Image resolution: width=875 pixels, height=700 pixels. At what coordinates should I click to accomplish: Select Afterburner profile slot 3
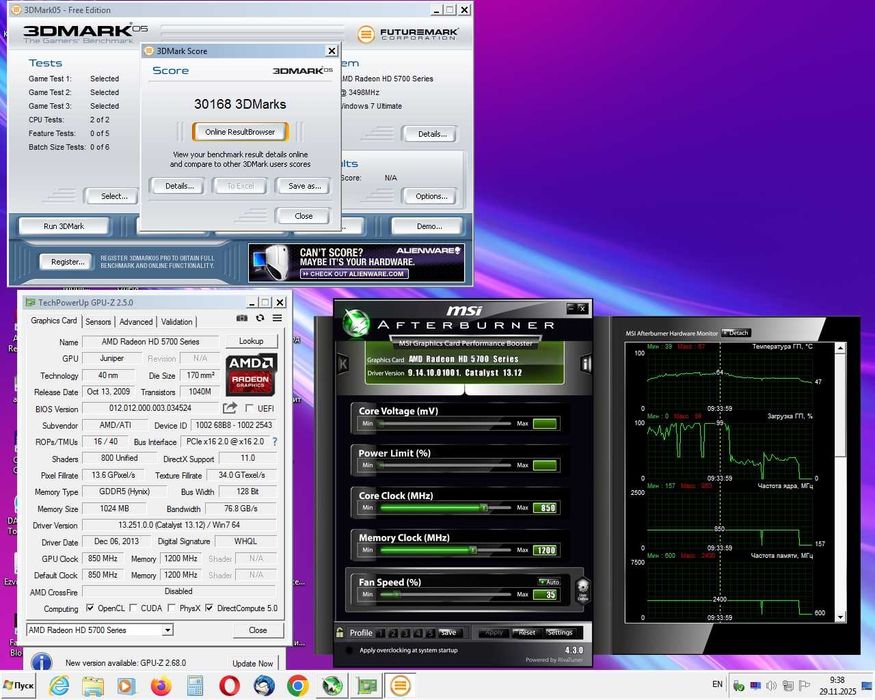406,633
